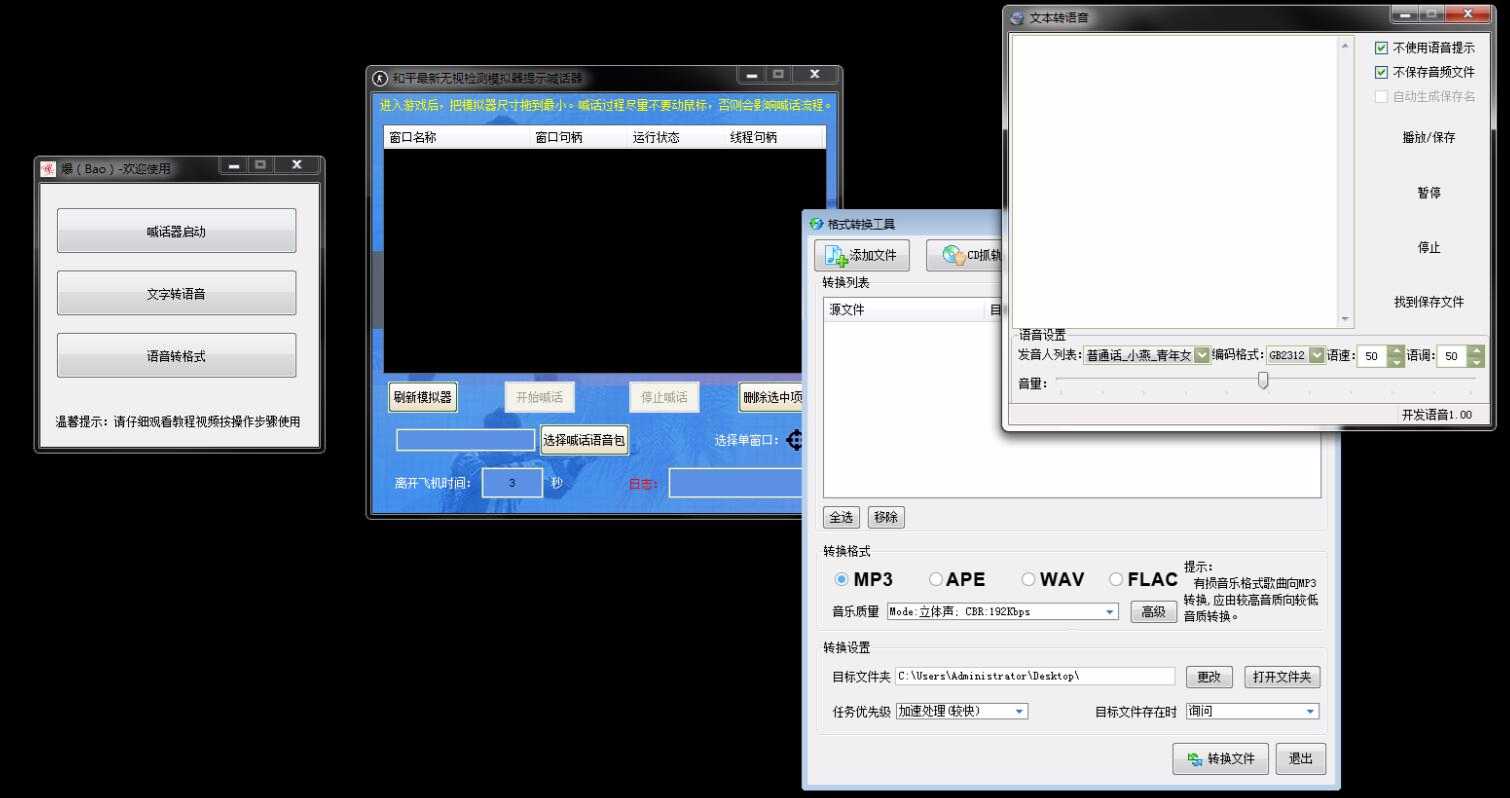Viewport: 1510px width, 798px height.
Task: Click the 目标文件夹 path field
Action: coord(1035,677)
